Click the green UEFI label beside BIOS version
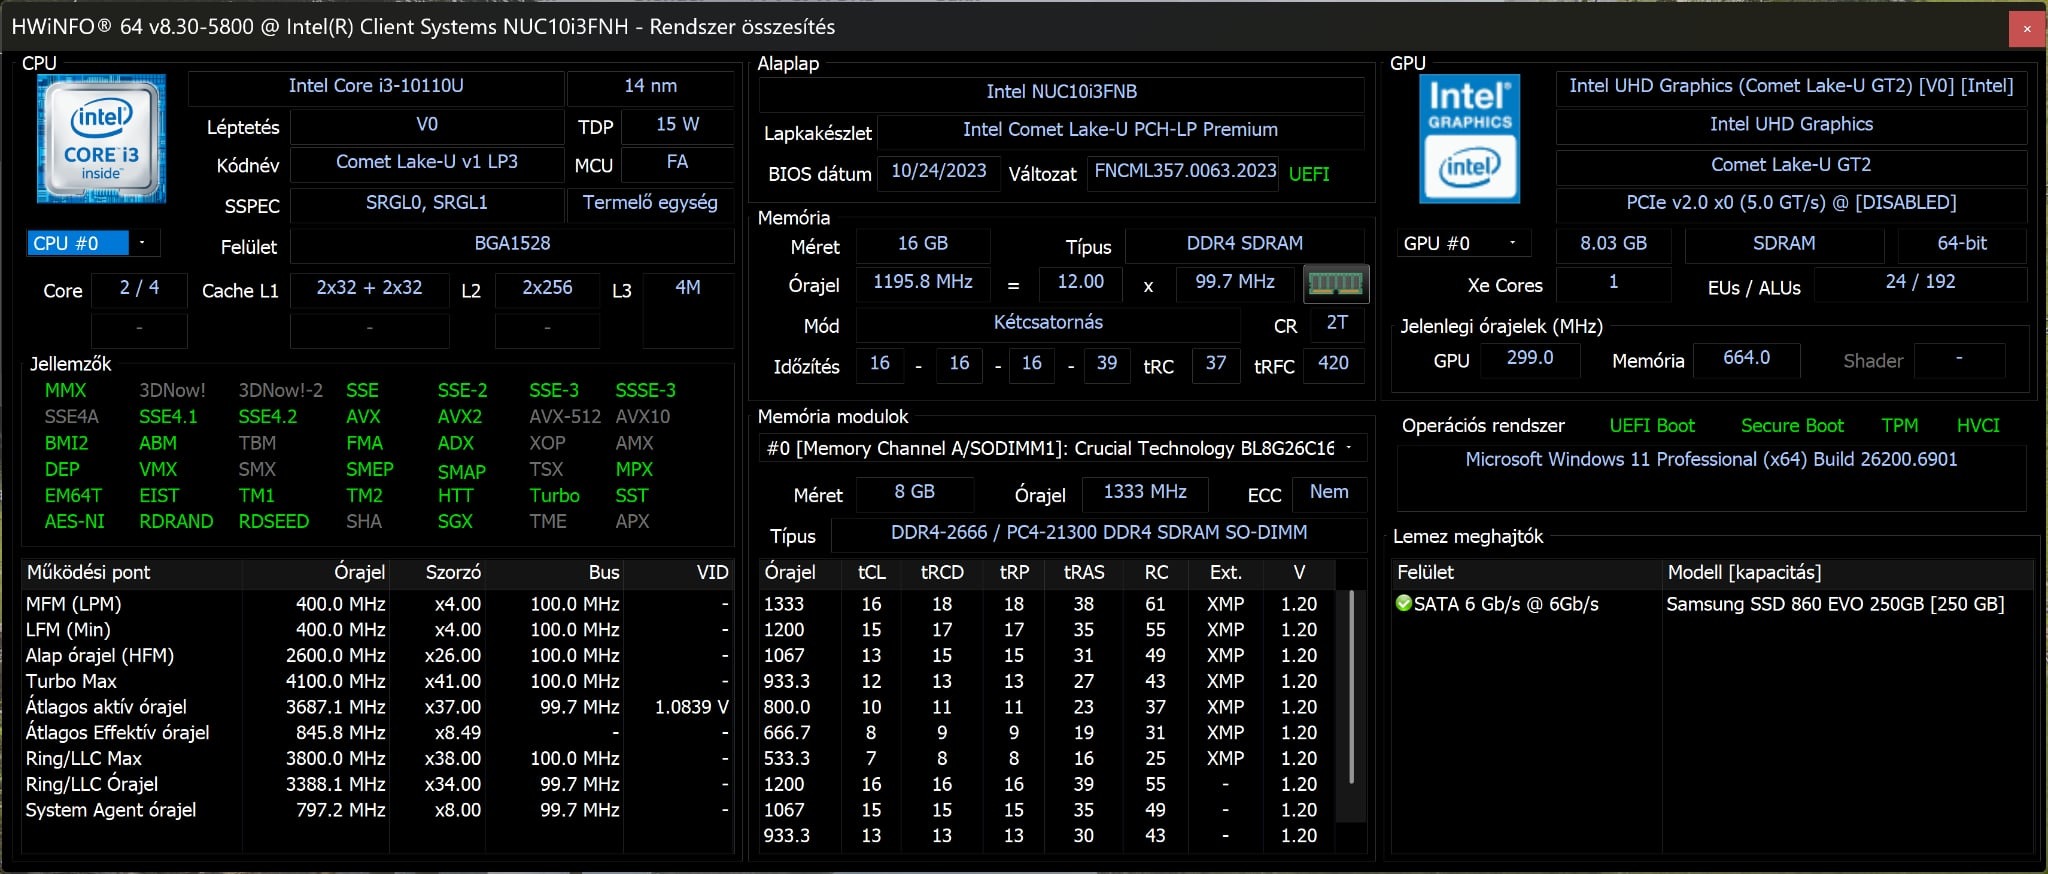 coord(1309,174)
